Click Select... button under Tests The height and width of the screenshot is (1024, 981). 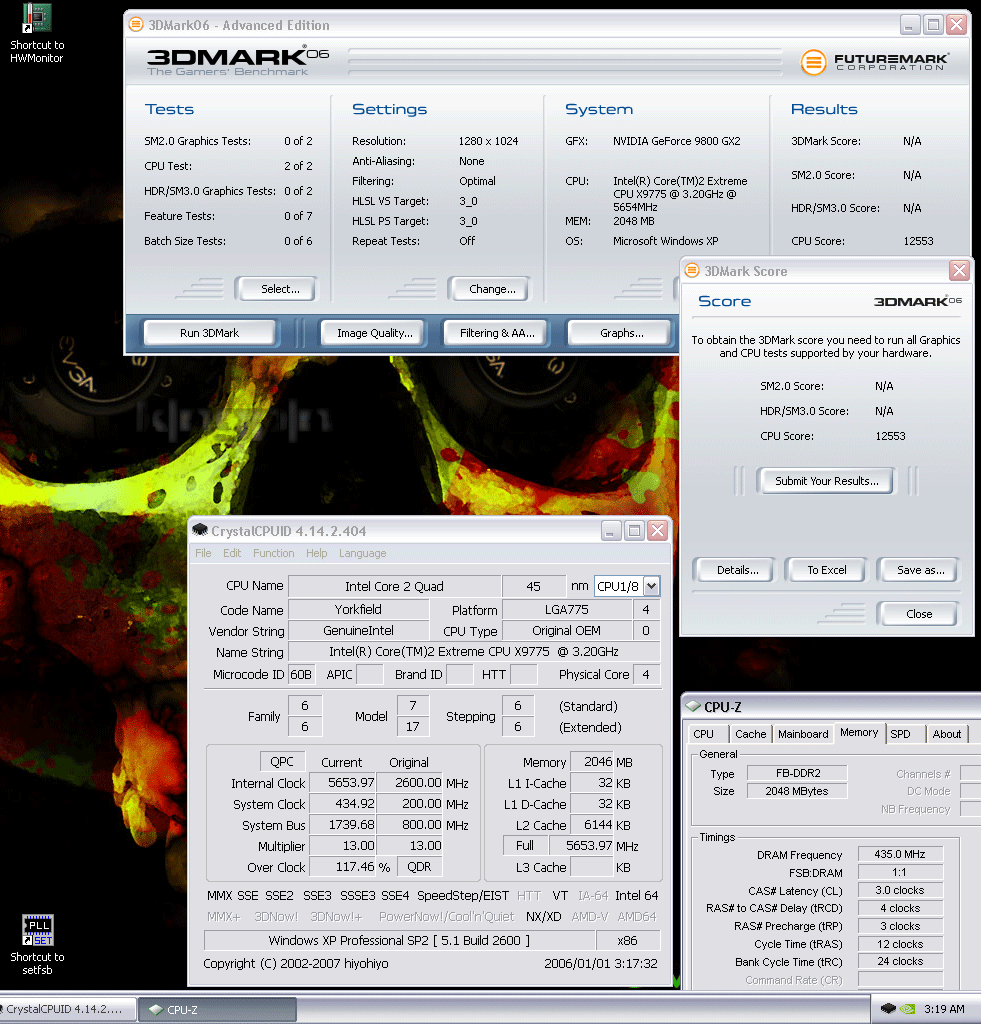276,289
